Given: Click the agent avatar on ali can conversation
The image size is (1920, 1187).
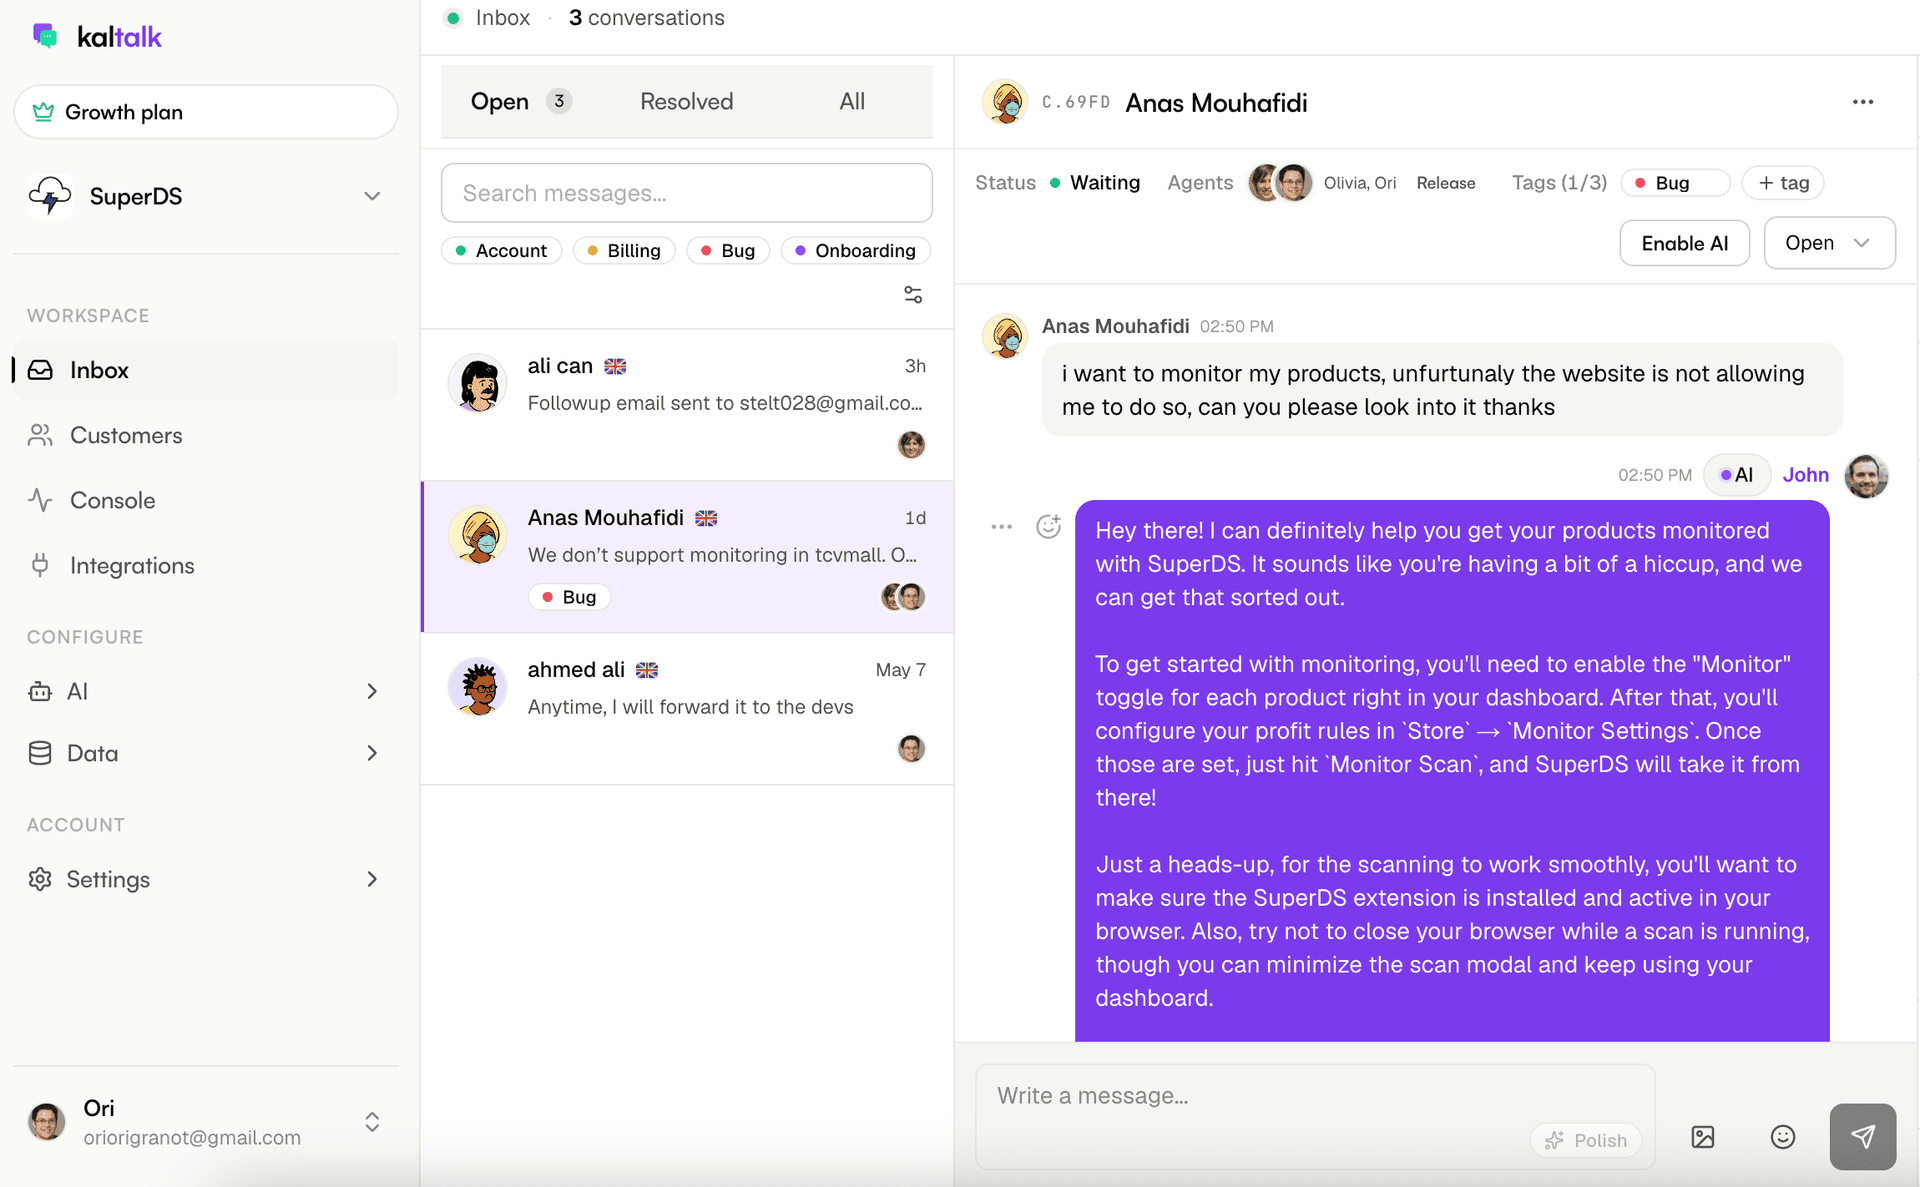Looking at the screenshot, I should tap(911, 444).
